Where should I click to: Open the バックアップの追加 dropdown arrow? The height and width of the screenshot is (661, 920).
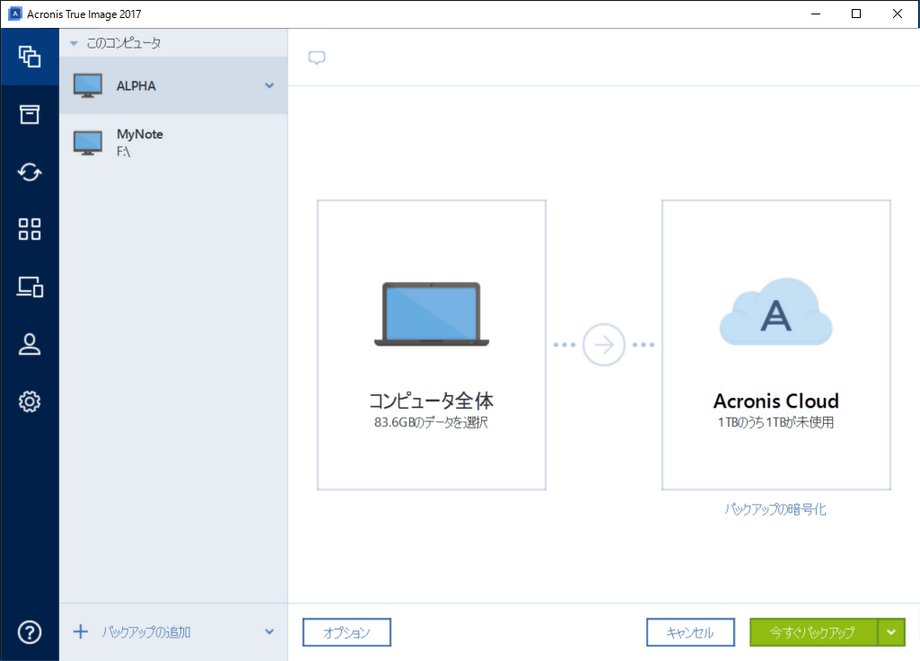269,632
